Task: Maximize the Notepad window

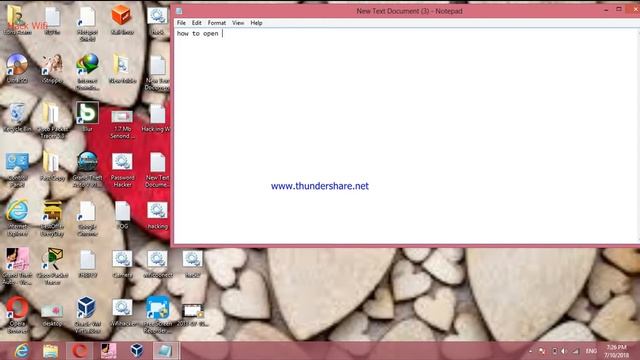Action: [619, 9]
